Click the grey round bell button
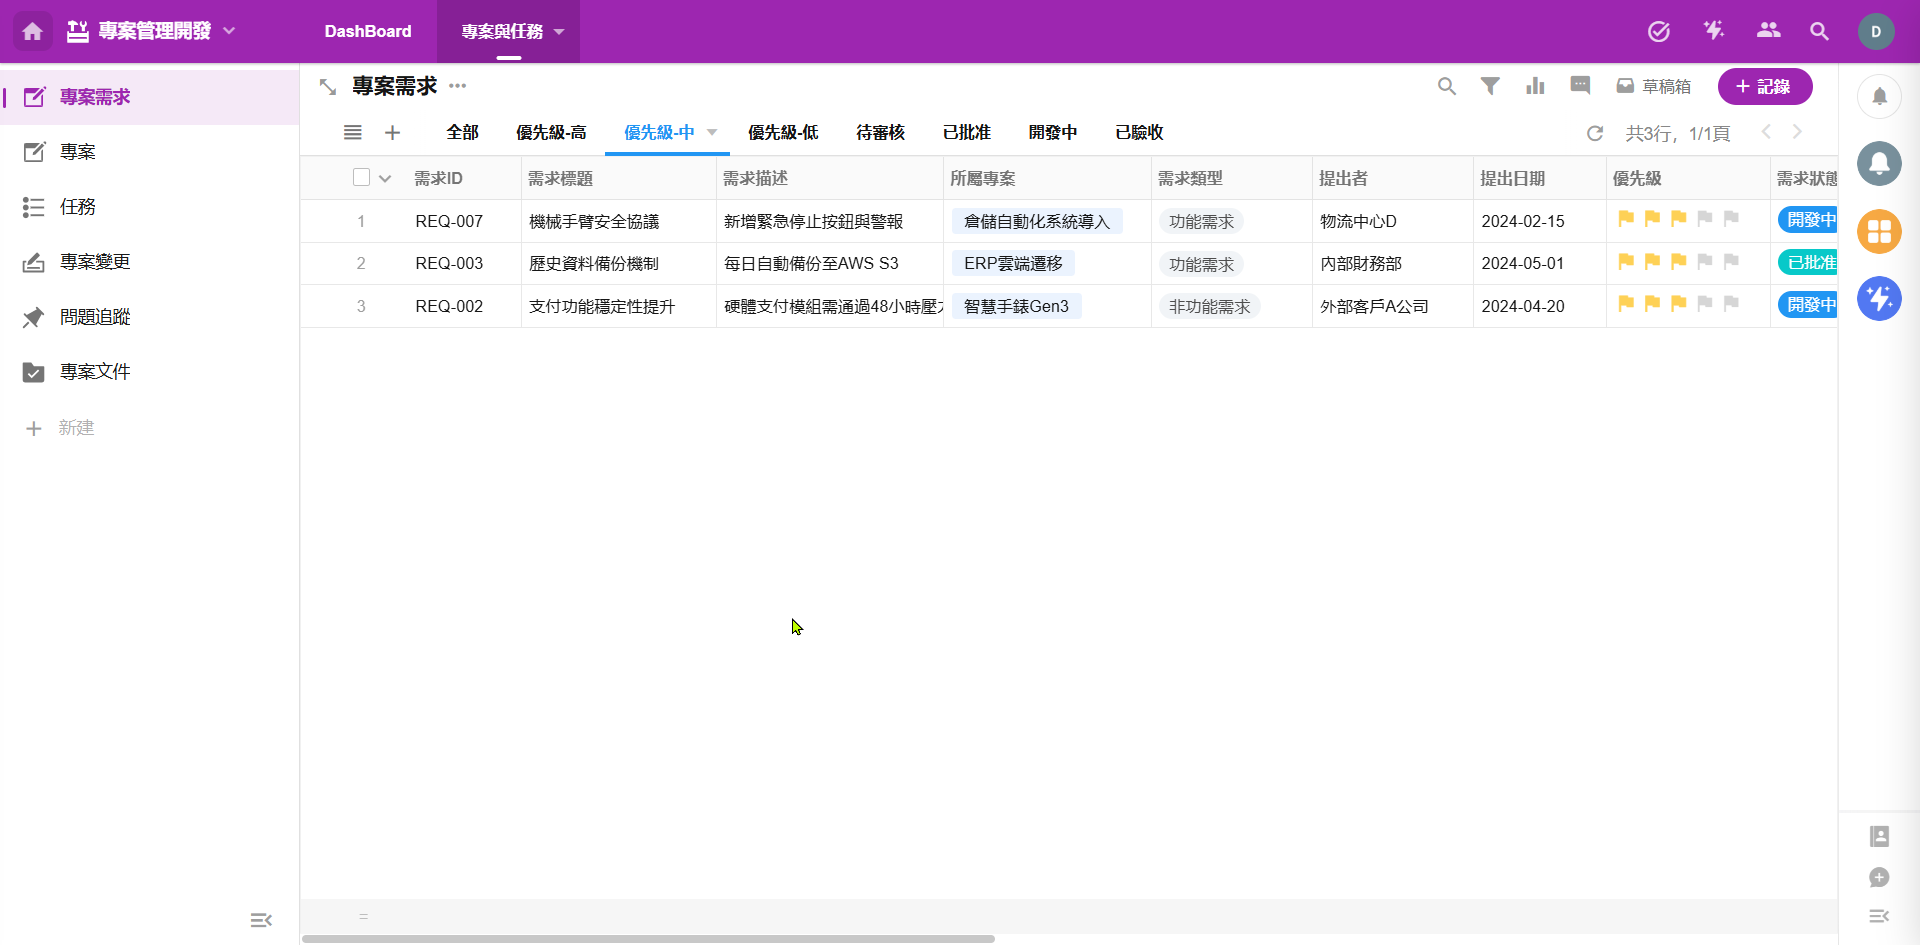Image resolution: width=1920 pixels, height=945 pixels. pyautogui.click(x=1879, y=163)
